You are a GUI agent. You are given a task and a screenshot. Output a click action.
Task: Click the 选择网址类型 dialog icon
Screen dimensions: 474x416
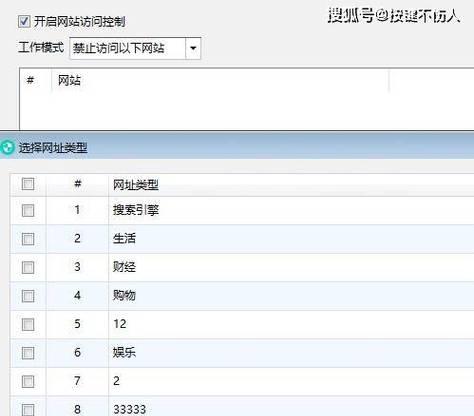pos(7,147)
